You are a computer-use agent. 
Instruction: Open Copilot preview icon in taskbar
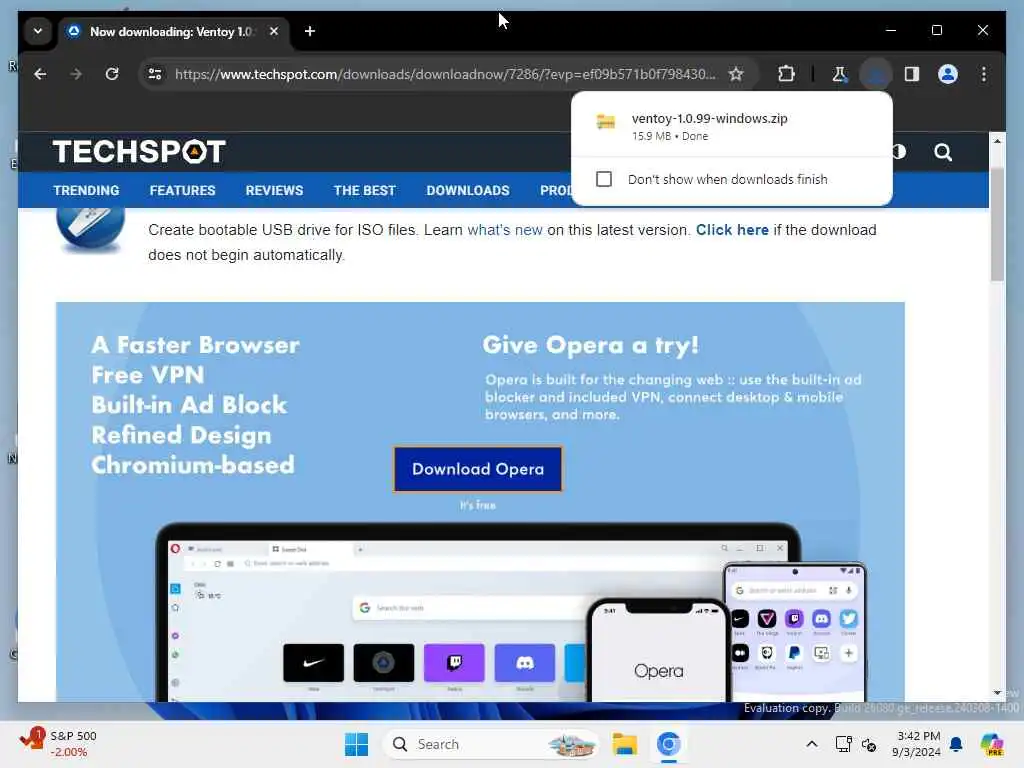click(991, 744)
